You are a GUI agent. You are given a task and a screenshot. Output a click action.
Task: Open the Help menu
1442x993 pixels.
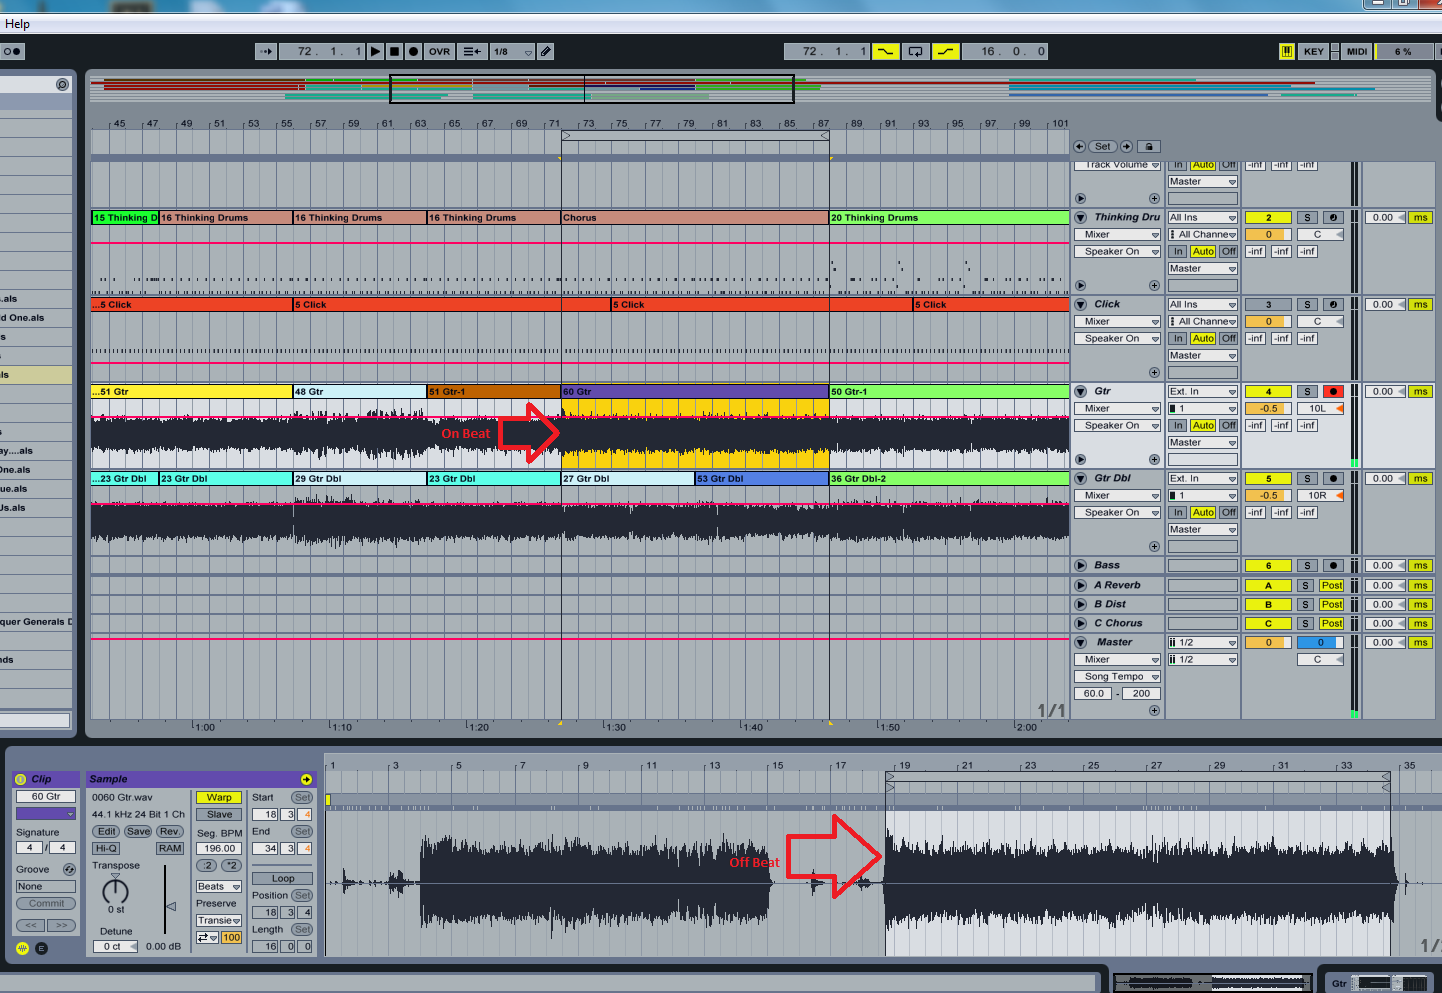coord(17,24)
